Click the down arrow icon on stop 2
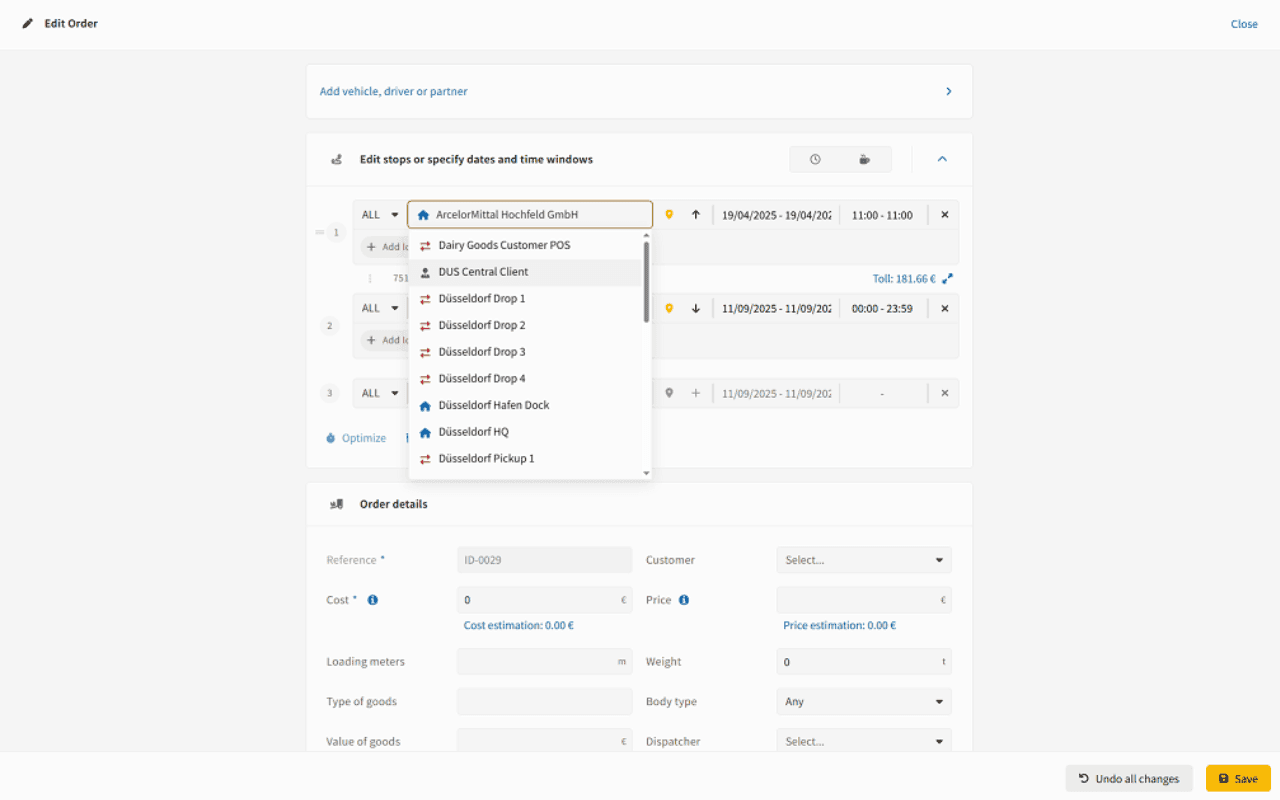 (696, 309)
